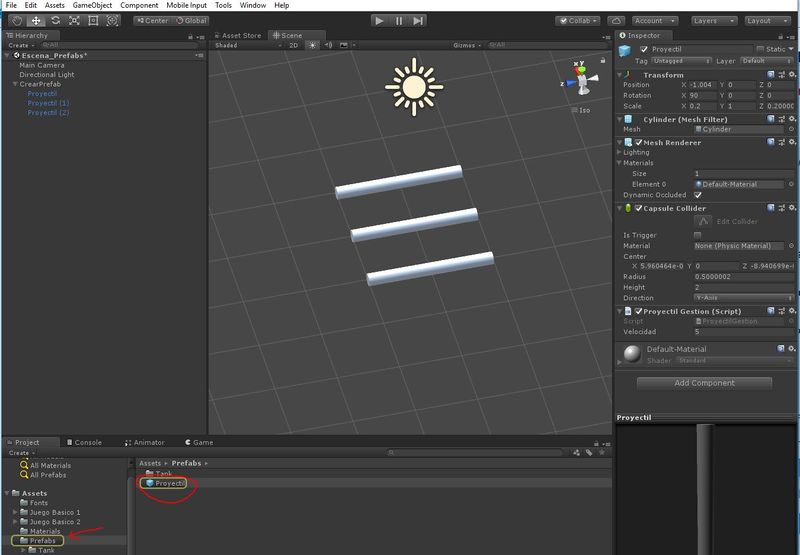Expand Juego Basico 1 folder
Image resolution: width=800 pixels, height=555 pixels.
coord(15,512)
